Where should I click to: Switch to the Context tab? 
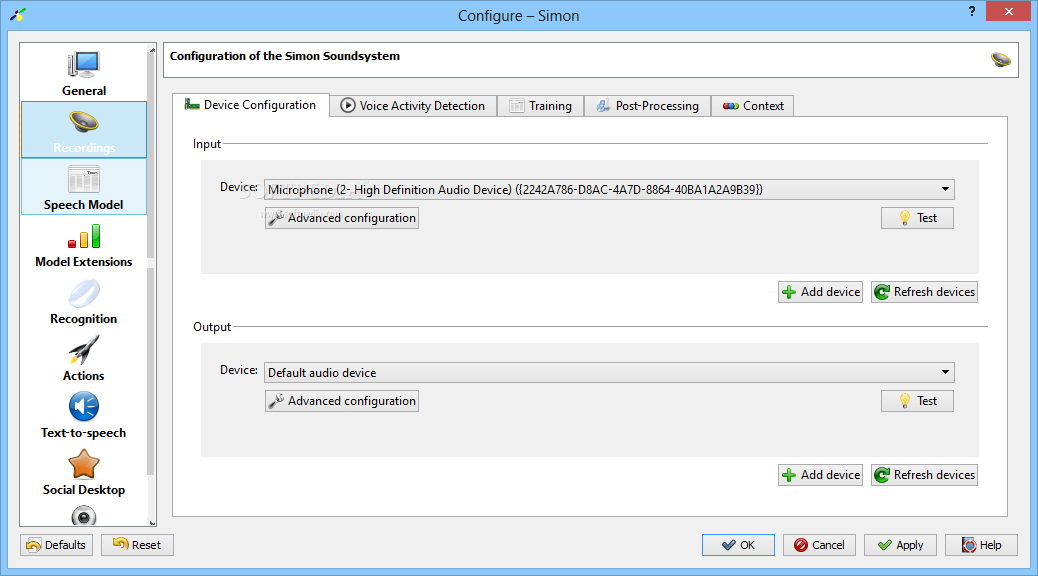coord(753,106)
